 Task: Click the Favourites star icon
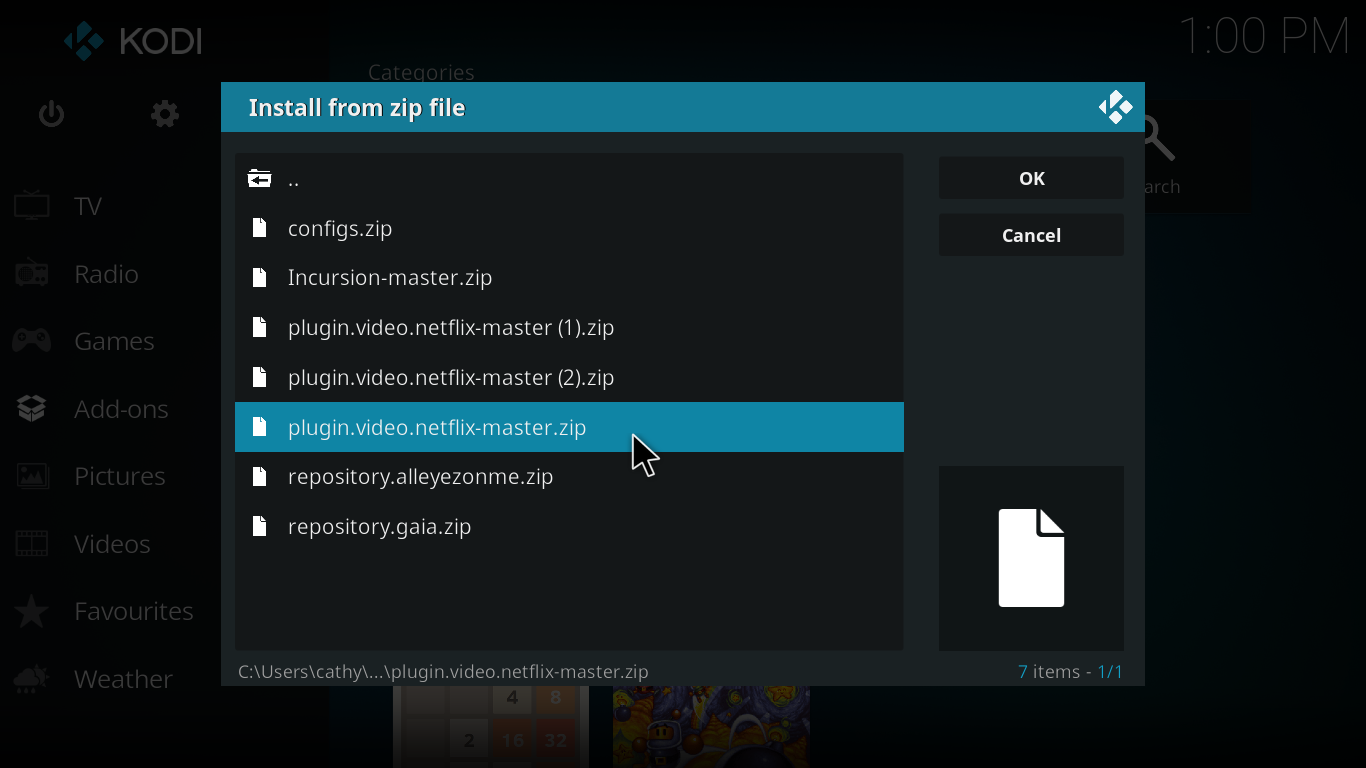pyautogui.click(x=31, y=611)
